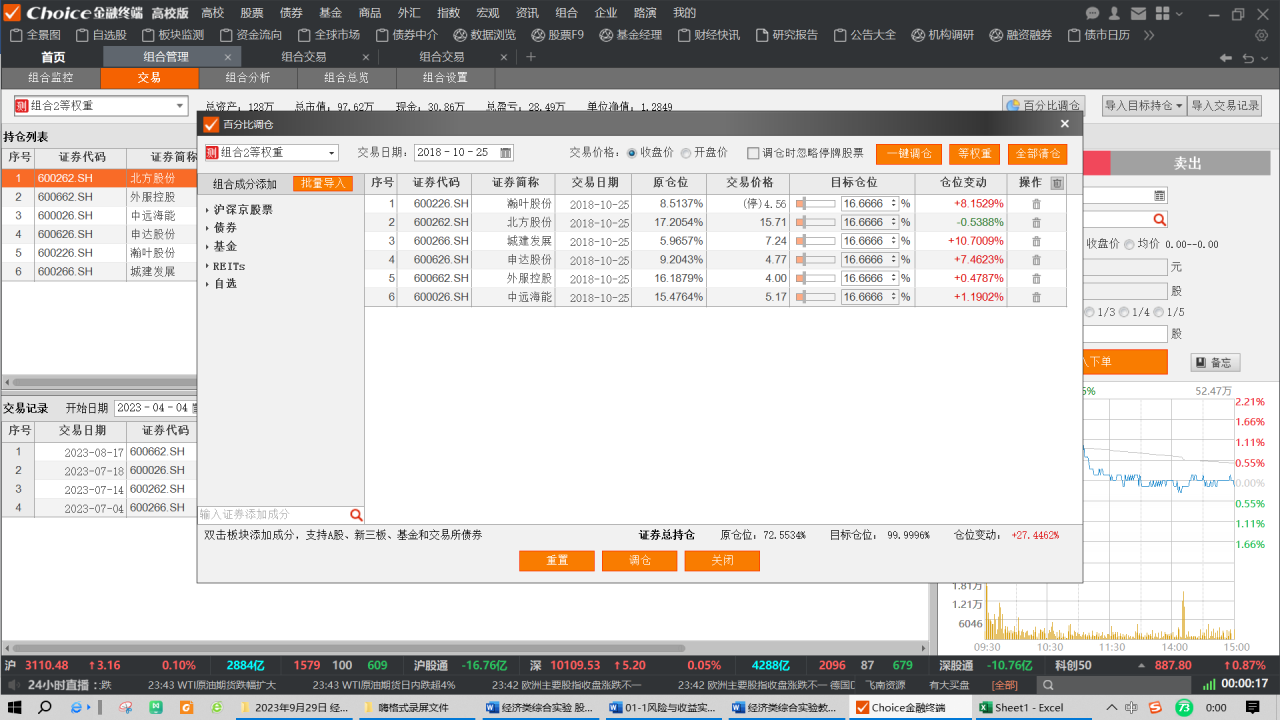Go to the 首页 tab
Screen dimensions: 1280x720
(x=53, y=57)
